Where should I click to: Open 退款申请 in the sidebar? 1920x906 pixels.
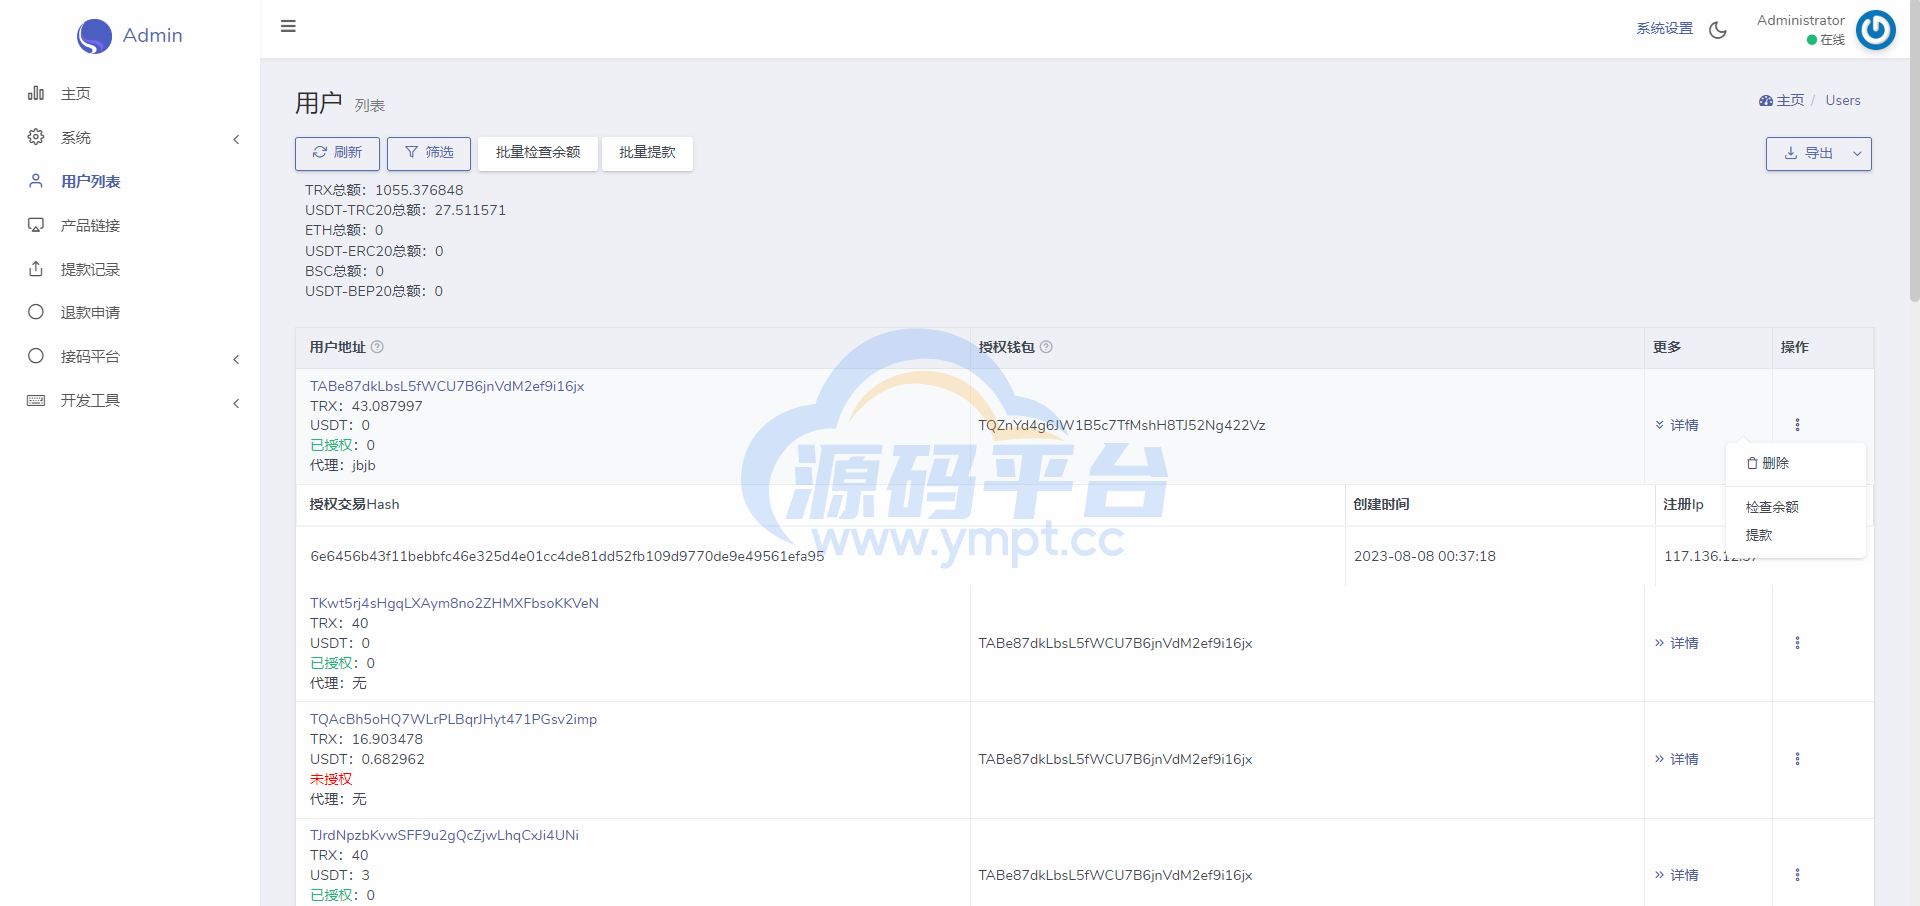click(90, 313)
